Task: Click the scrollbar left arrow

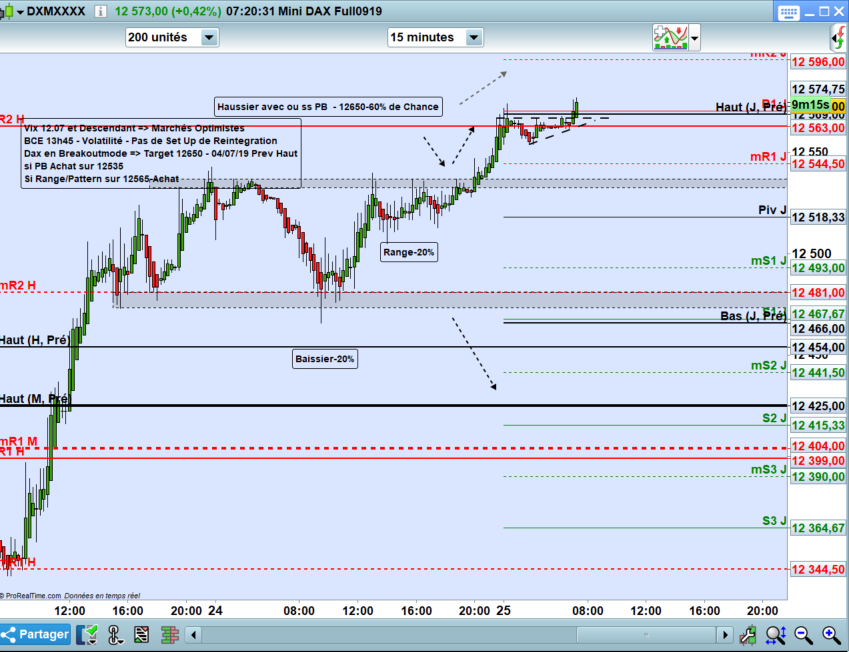Action: point(193,635)
